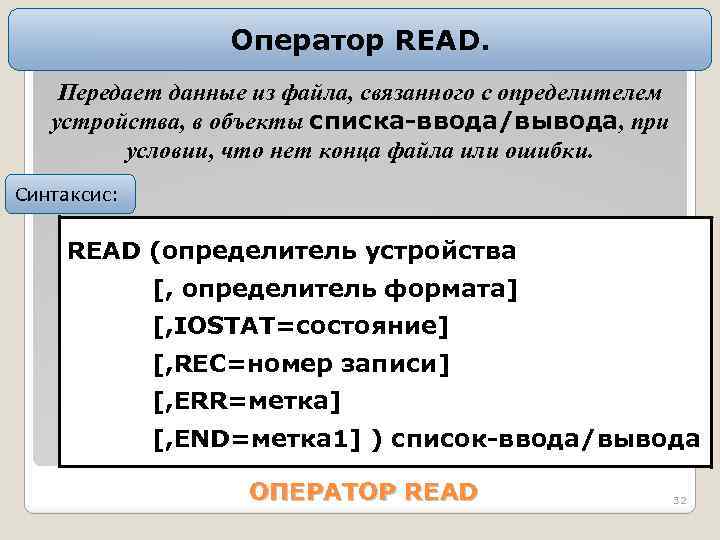The height and width of the screenshot is (540, 720).
Task: Select the line '[, определитель формата]'
Action: click(x=336, y=289)
